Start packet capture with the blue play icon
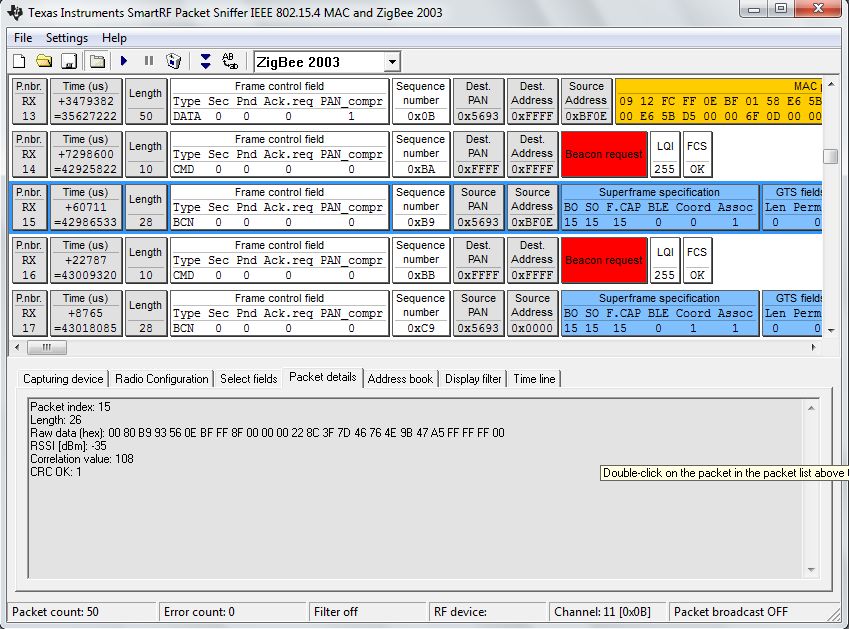849x629 pixels. pos(124,61)
